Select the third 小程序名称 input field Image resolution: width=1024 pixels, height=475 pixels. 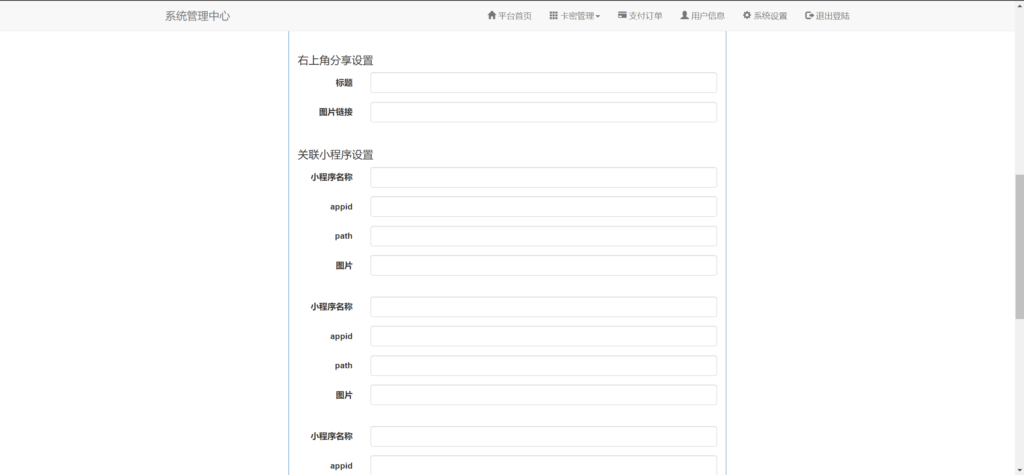[x=543, y=437]
